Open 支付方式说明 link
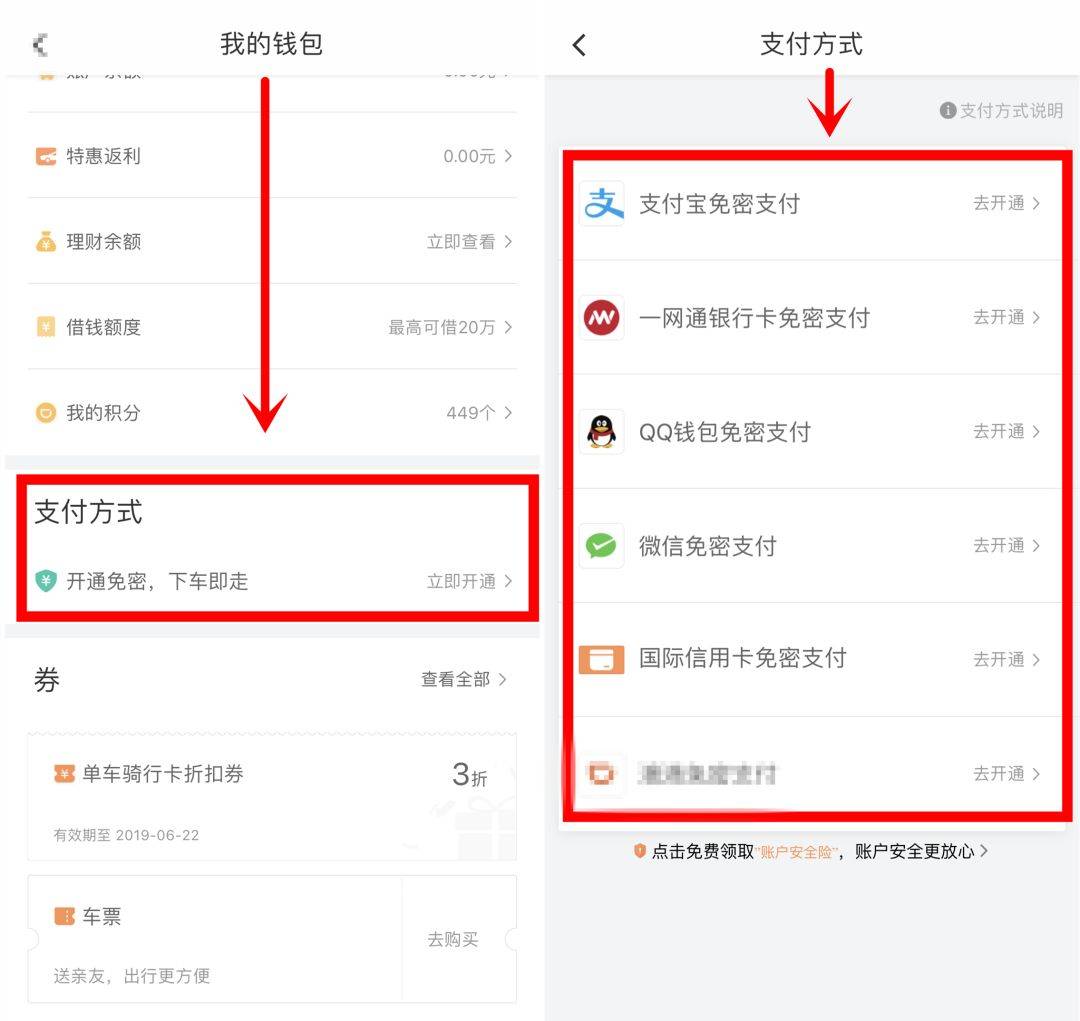Screen dimensions: 1080x1021 coord(1001,110)
